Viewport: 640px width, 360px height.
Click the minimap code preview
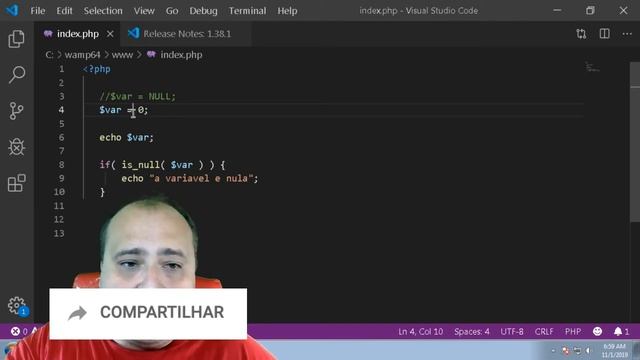pyautogui.click(x=592, y=67)
